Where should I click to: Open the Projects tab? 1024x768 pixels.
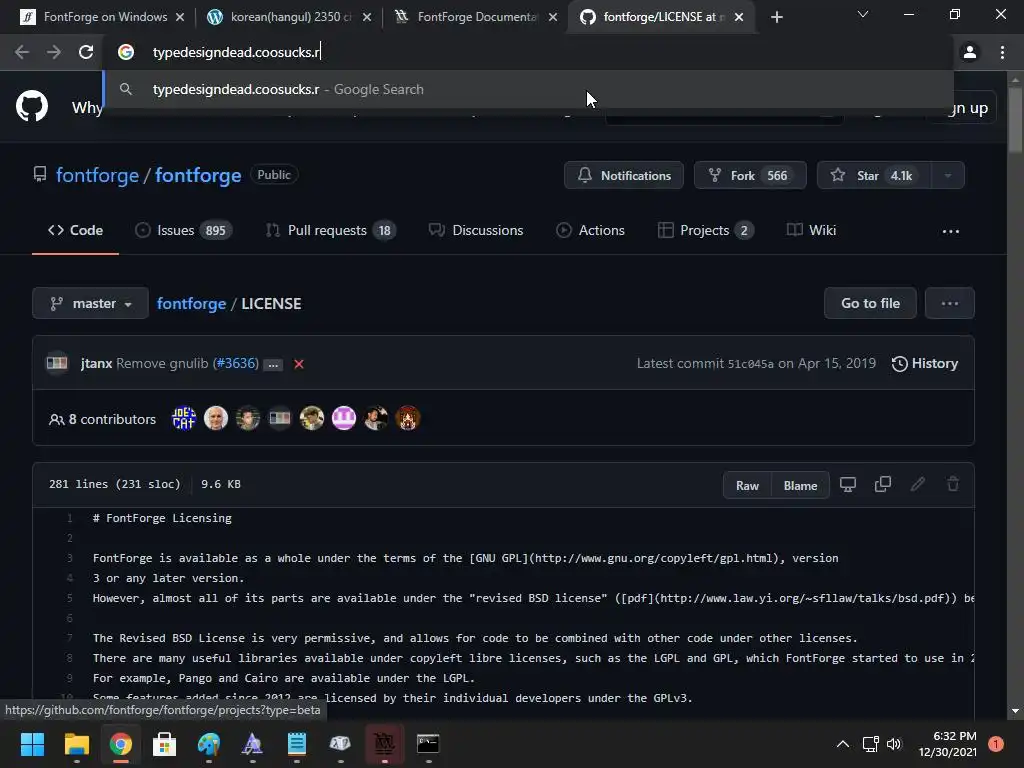(x=706, y=231)
